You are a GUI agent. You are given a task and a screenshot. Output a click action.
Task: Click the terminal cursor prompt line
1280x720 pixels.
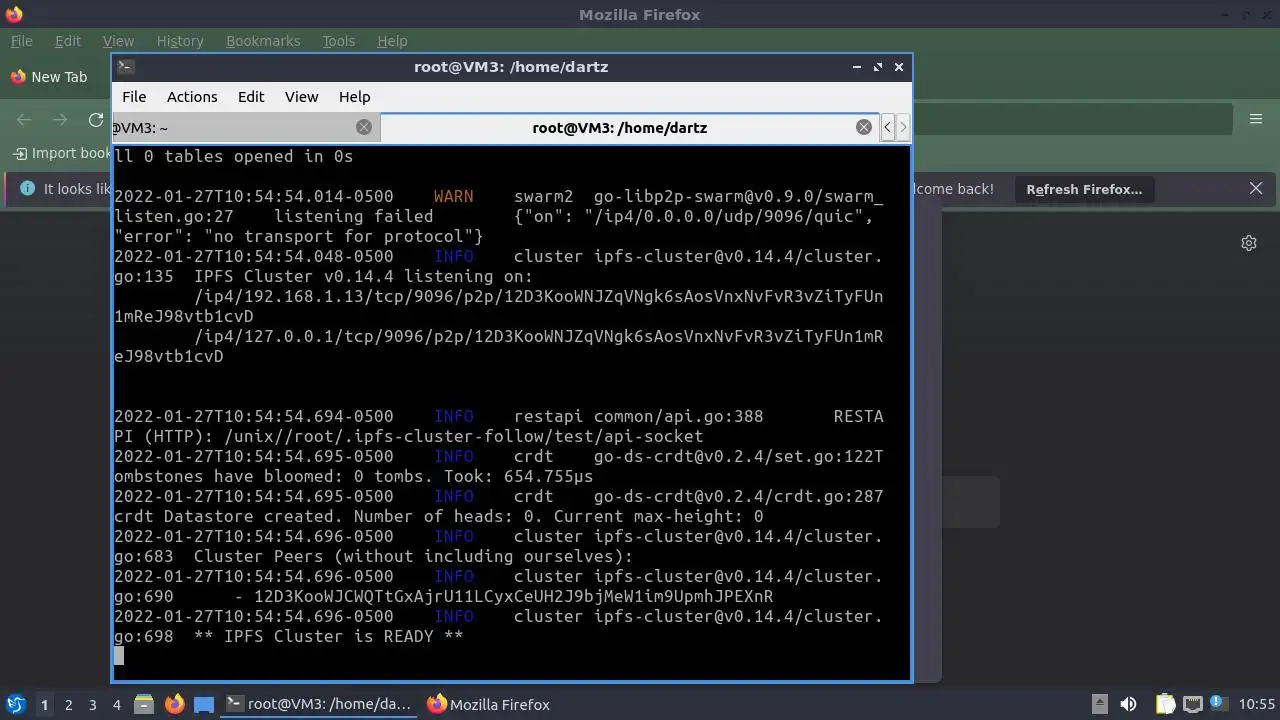tap(119, 656)
